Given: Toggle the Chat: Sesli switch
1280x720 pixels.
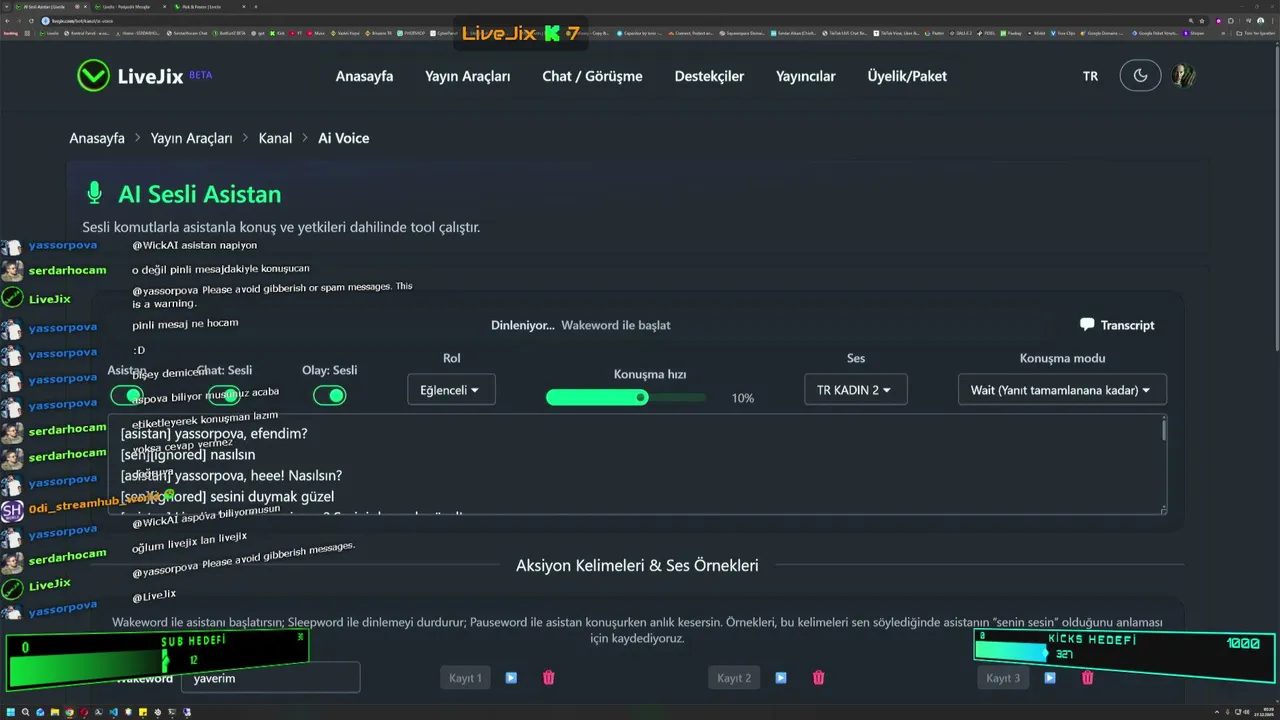Looking at the screenshot, I should 224,396.
